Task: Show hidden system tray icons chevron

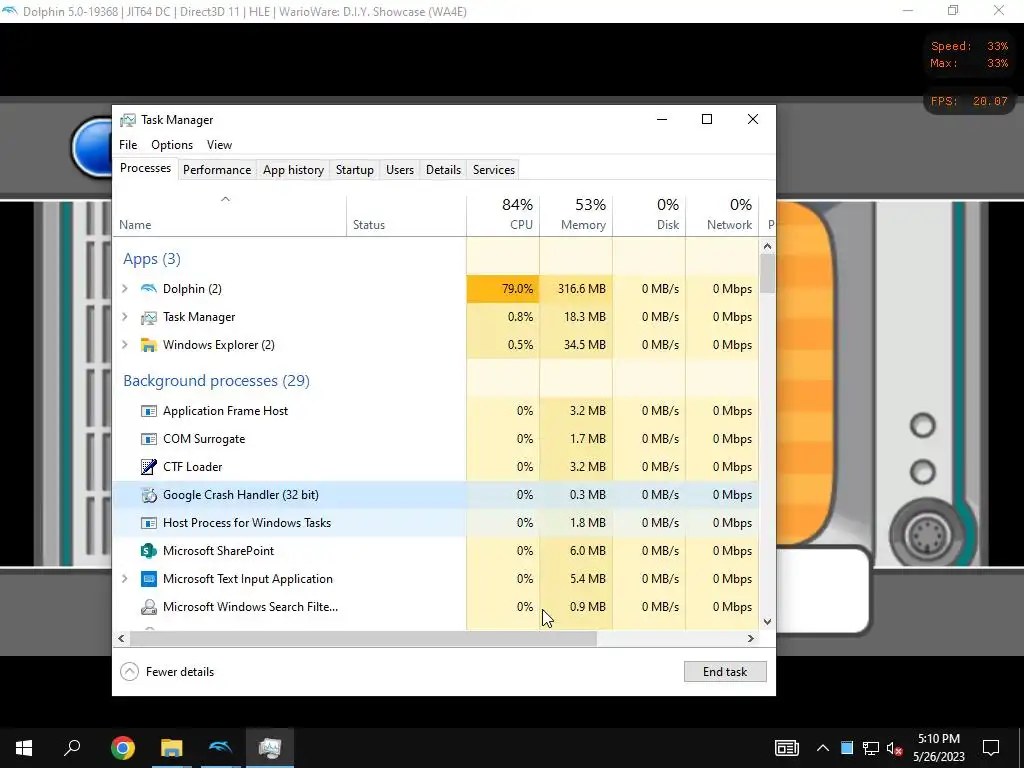Action: coord(823,748)
